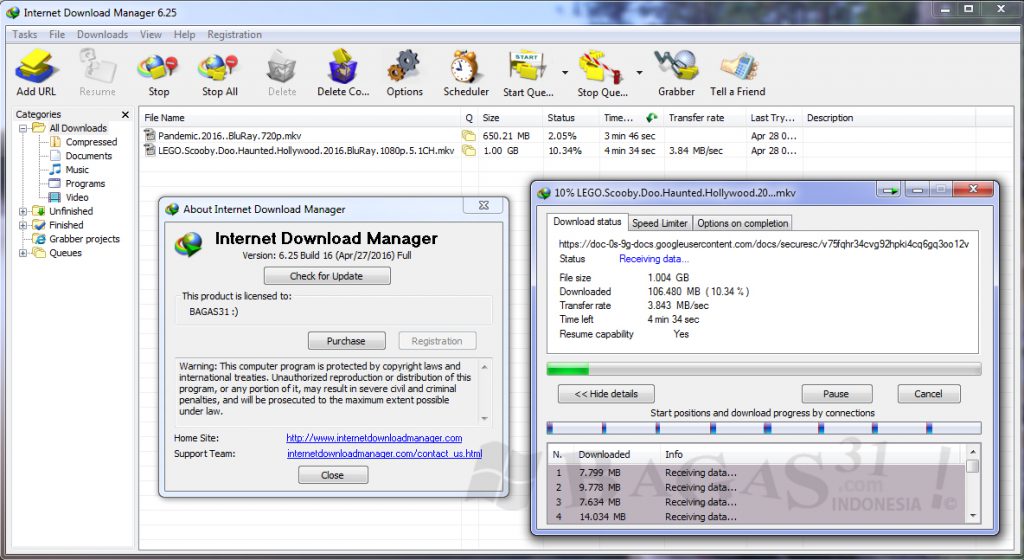Click the Stop toolbar icon
The image size is (1024, 560).
(158, 72)
